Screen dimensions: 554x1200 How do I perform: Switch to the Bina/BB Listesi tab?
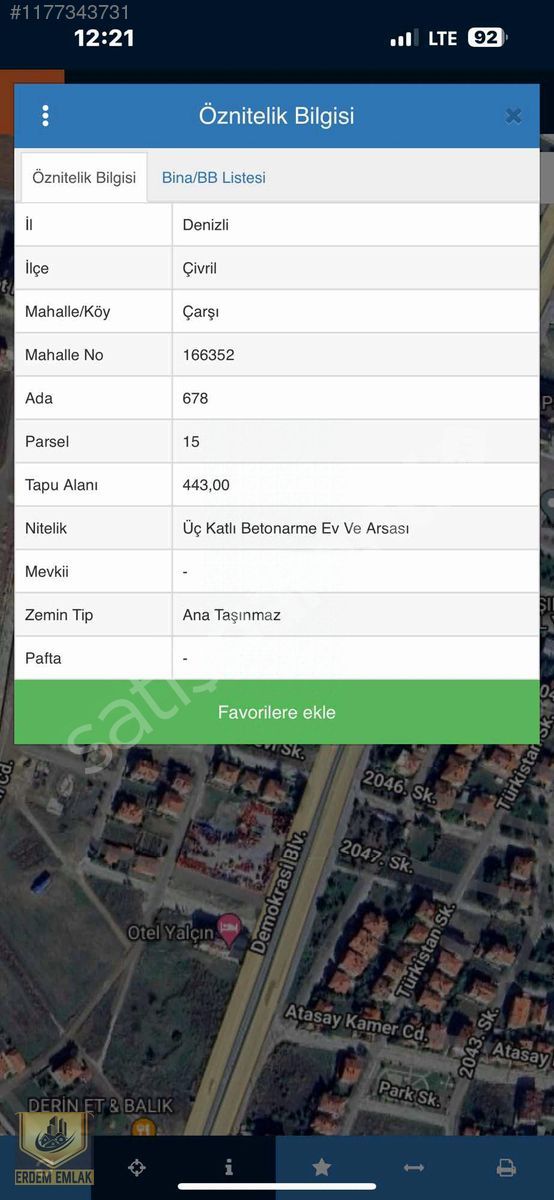pos(214,178)
